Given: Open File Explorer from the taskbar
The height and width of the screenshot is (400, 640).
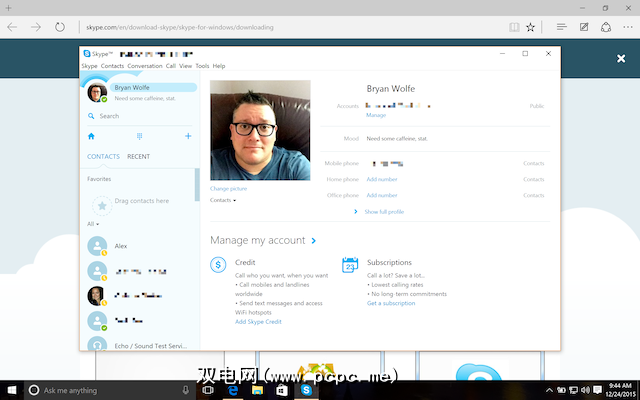Looking at the screenshot, I should pyautogui.click(x=257, y=390).
